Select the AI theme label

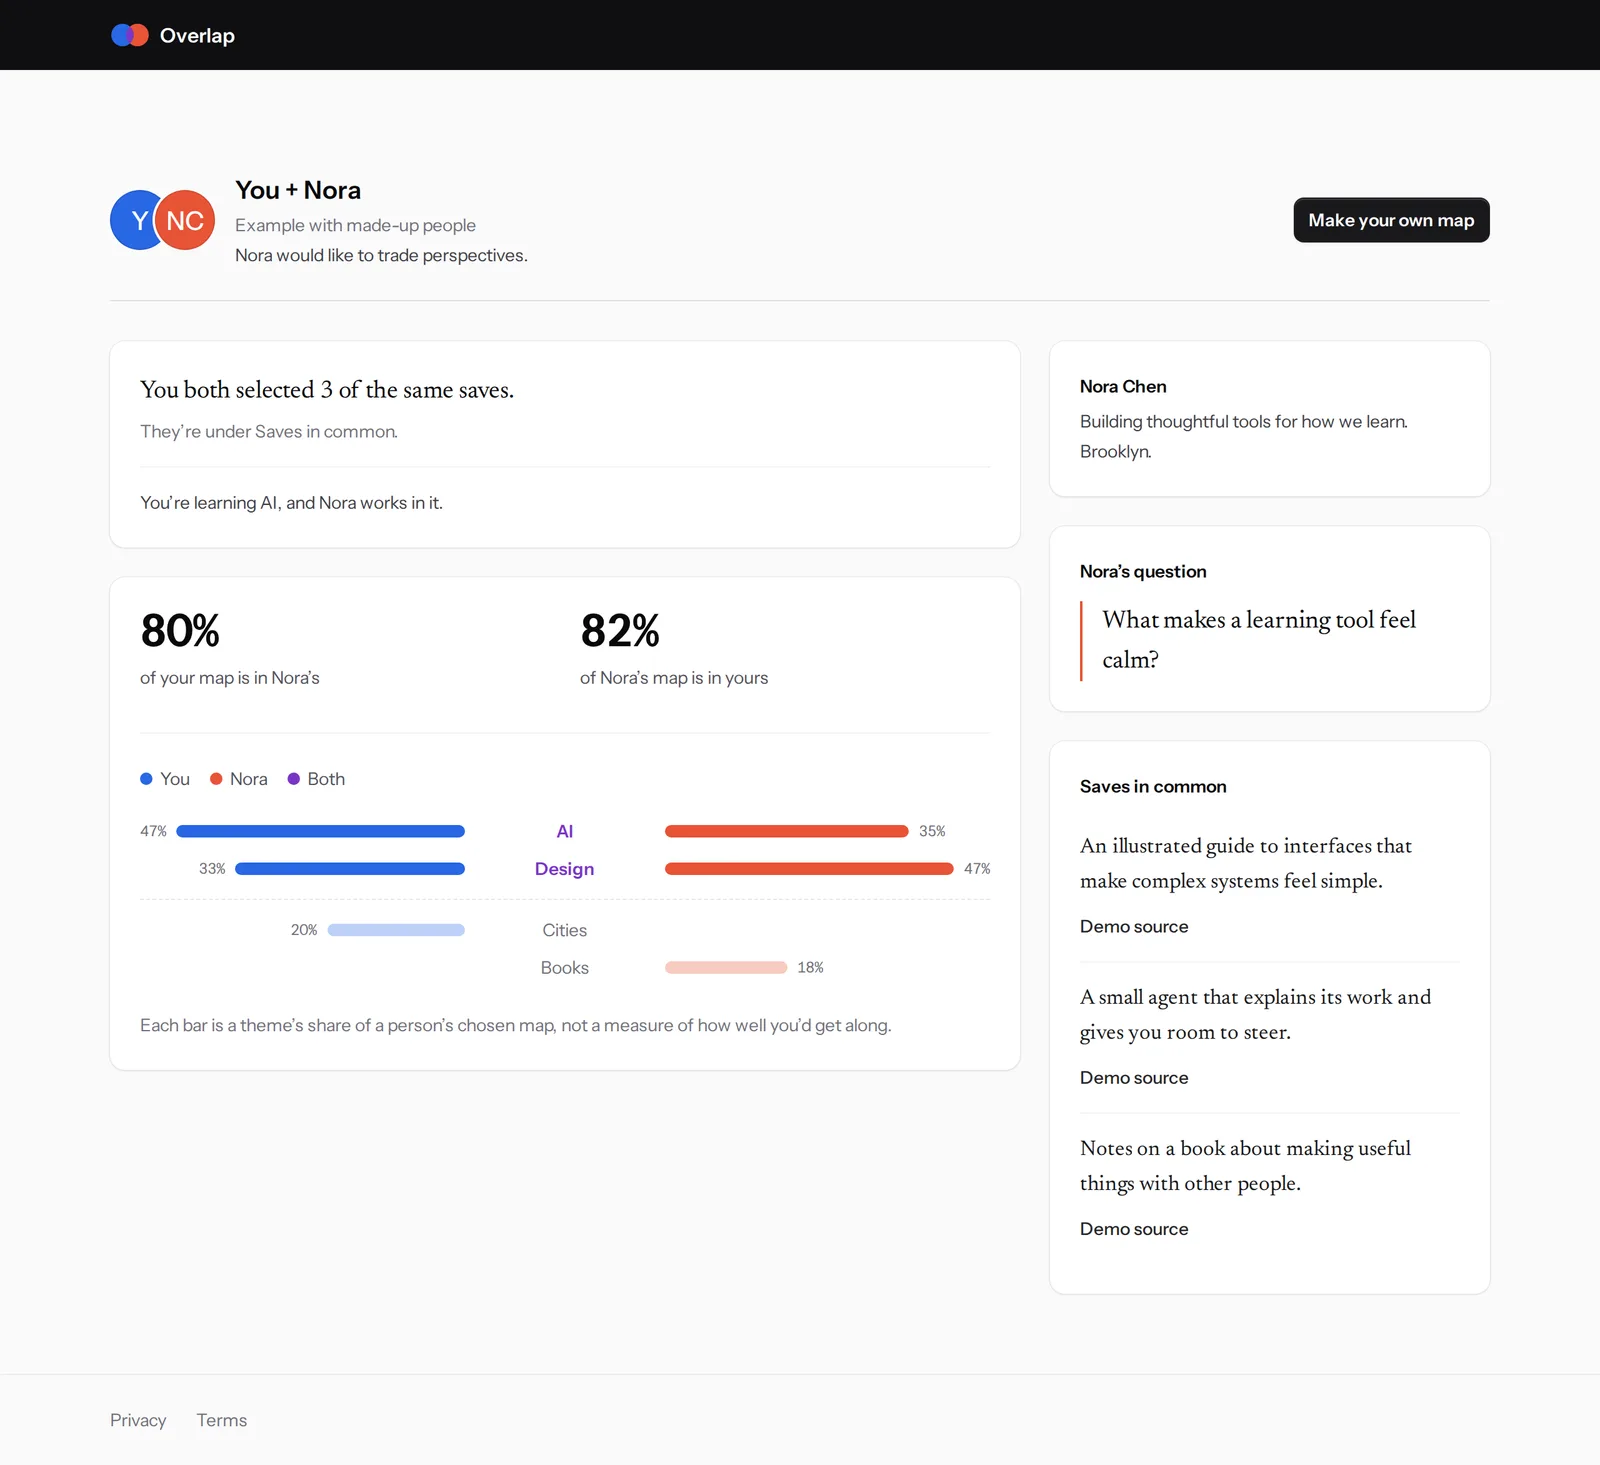click(x=565, y=831)
